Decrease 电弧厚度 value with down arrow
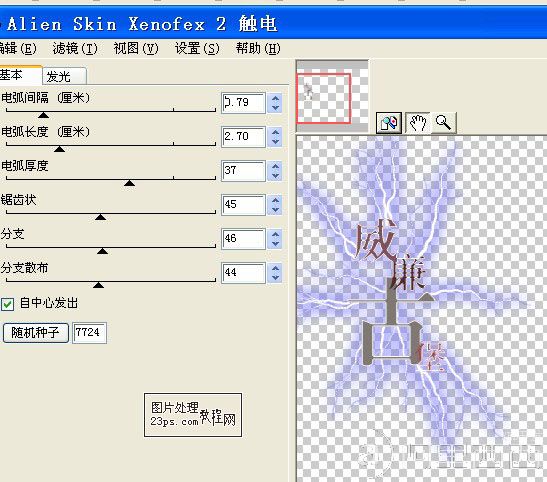547x482 pixels. (x=275, y=175)
